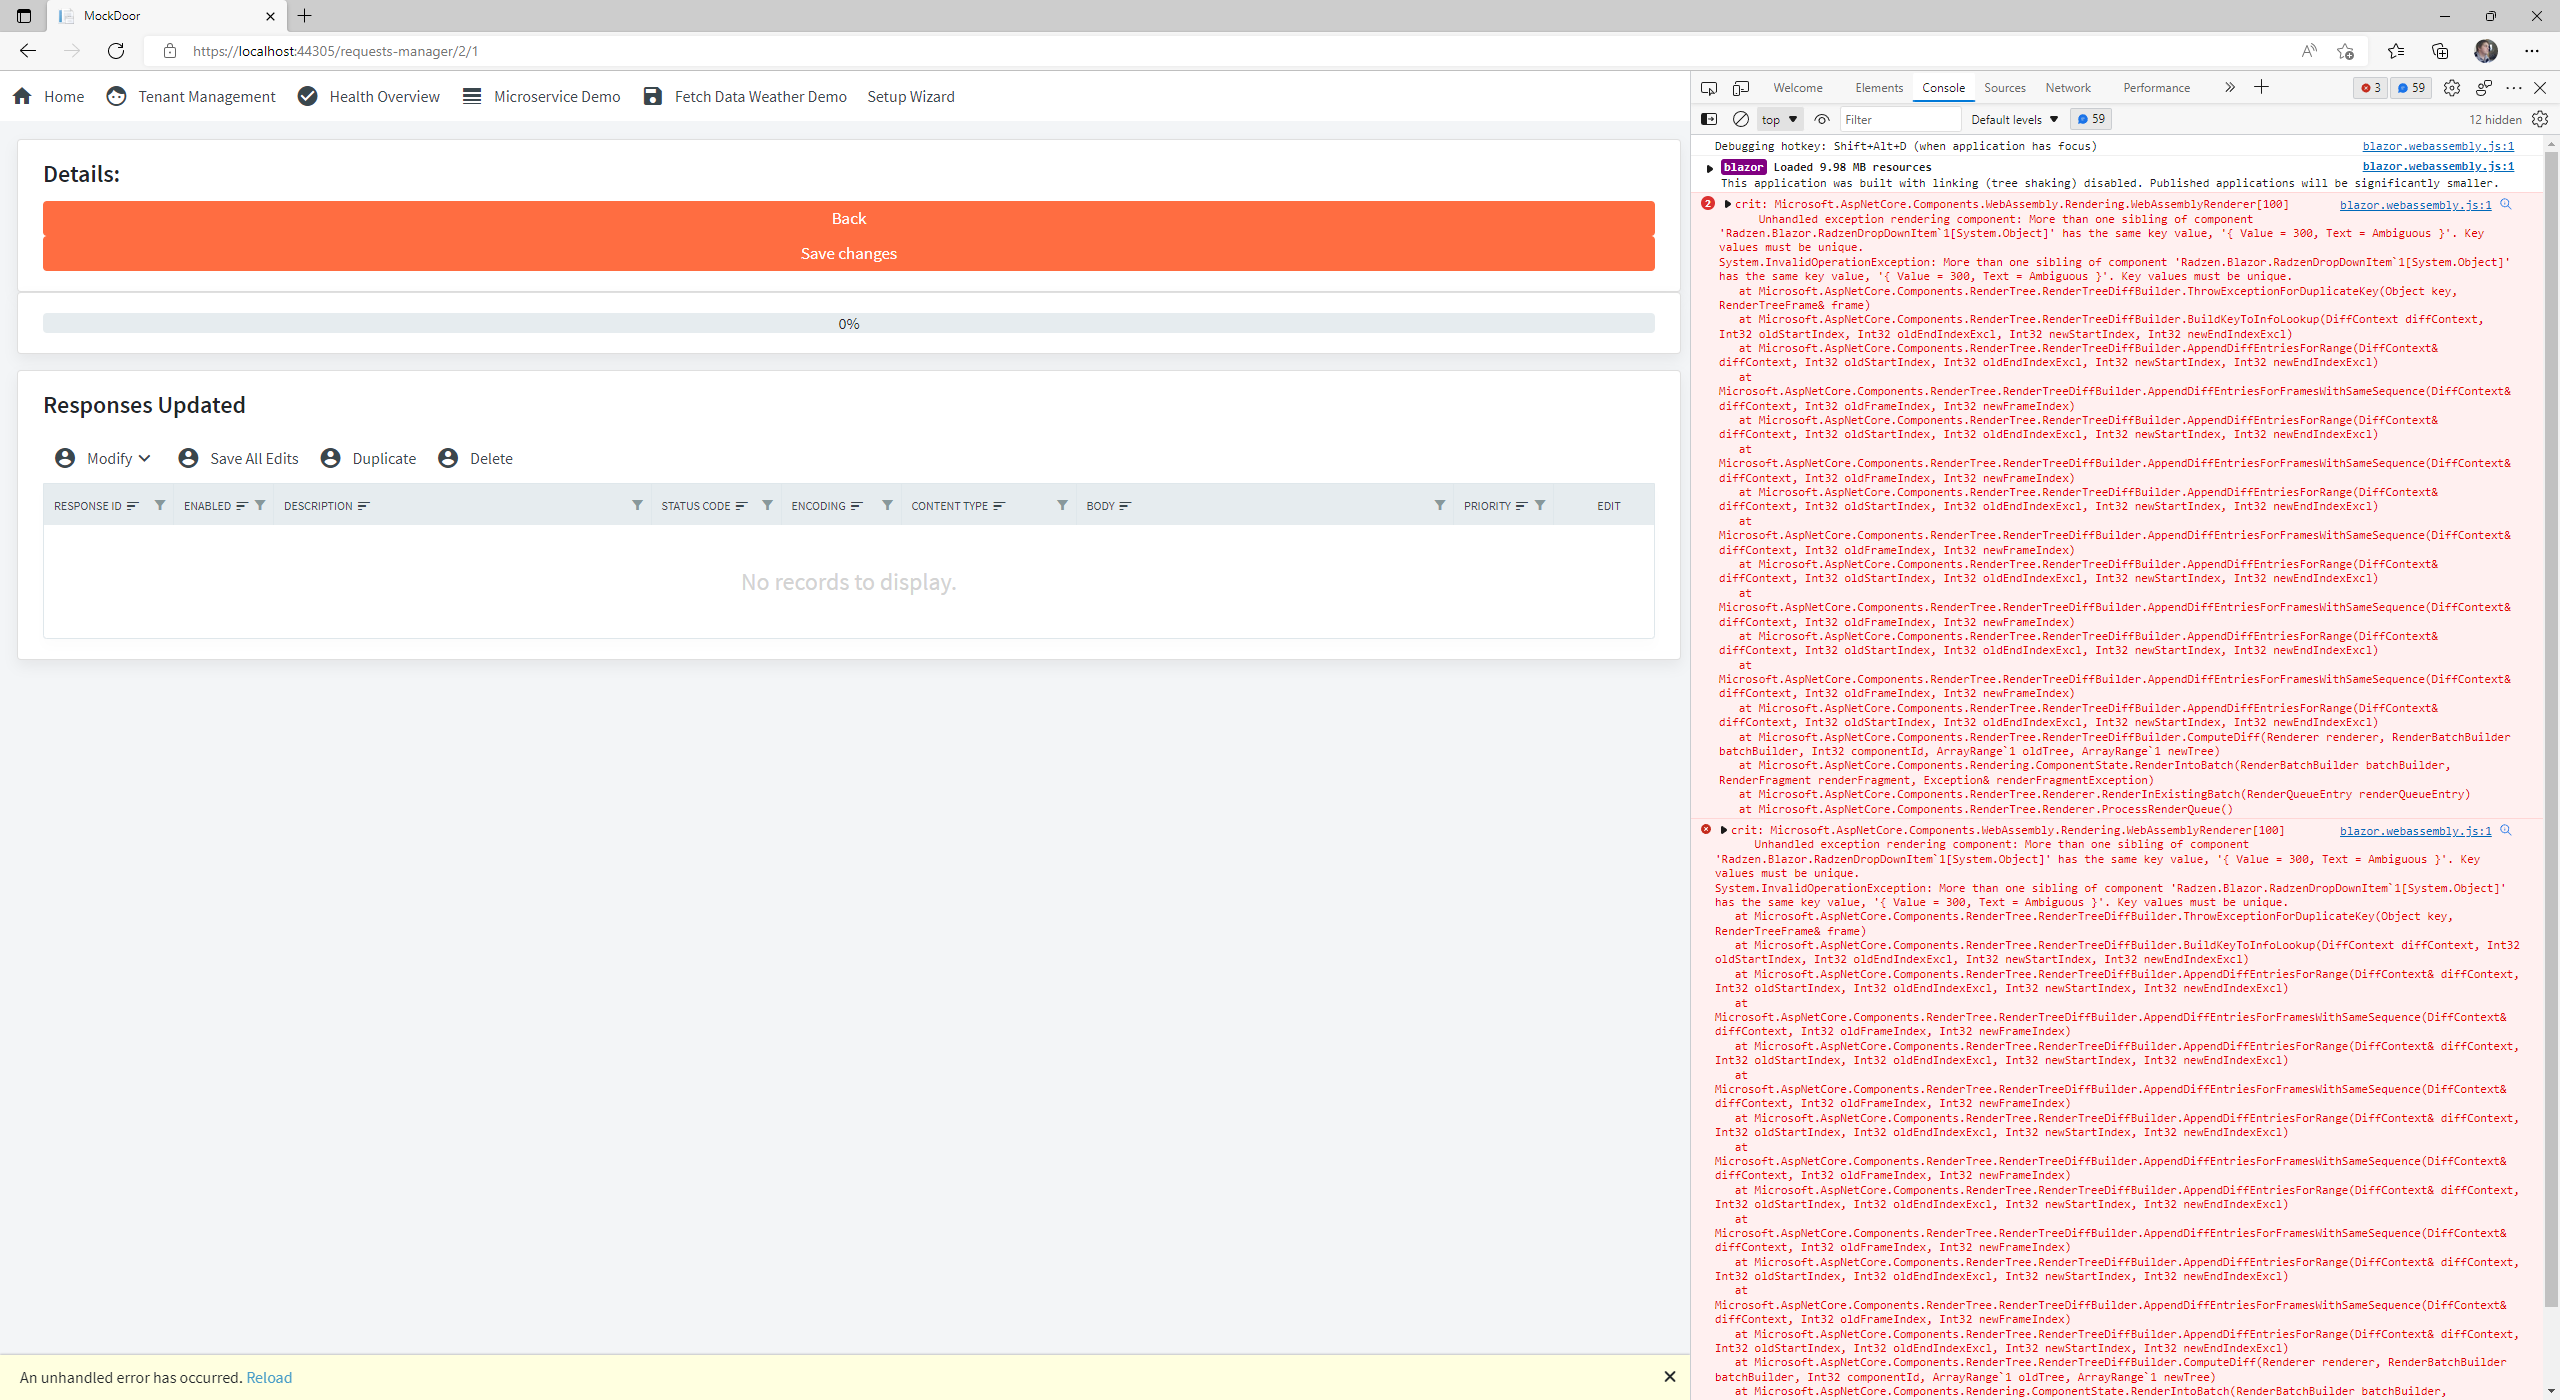Screen dimensions: 2560x1400
Task: Open the Default levels dropdown
Action: pyautogui.click(x=2014, y=119)
